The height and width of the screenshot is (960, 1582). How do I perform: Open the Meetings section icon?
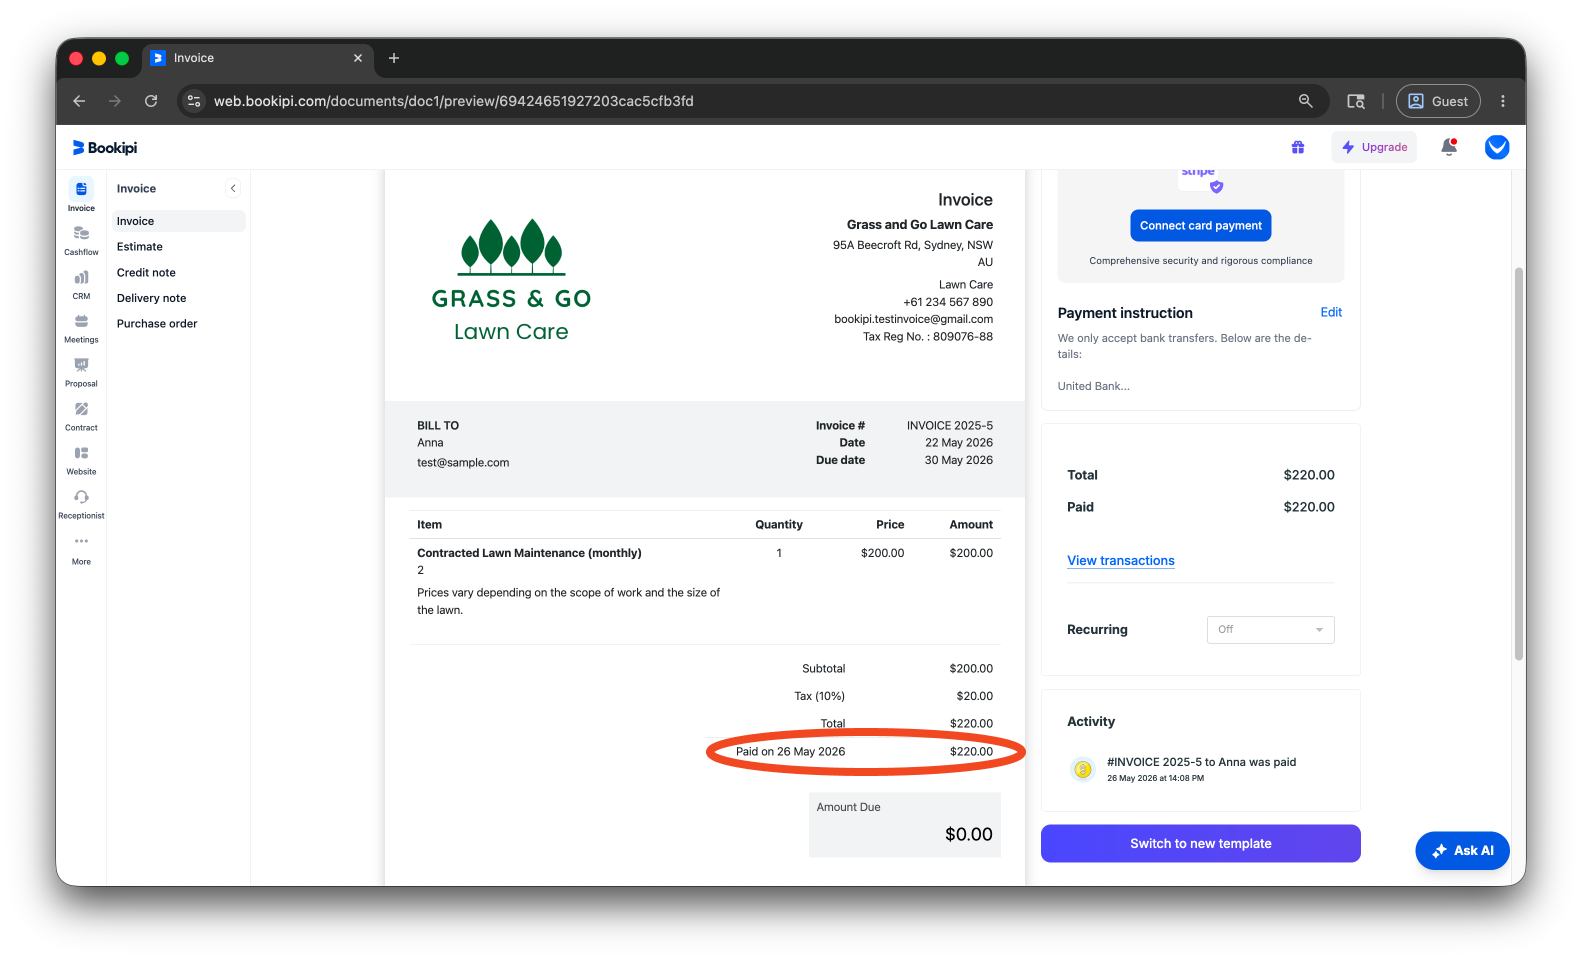pos(81,321)
